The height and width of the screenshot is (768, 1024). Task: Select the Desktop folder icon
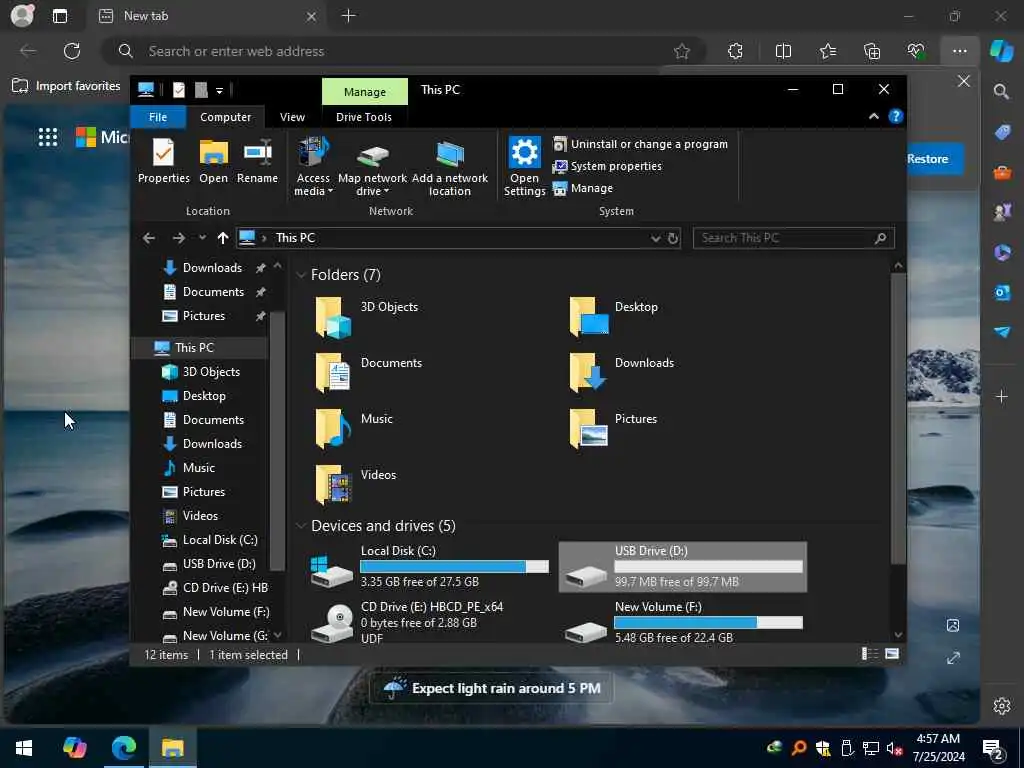(x=589, y=317)
